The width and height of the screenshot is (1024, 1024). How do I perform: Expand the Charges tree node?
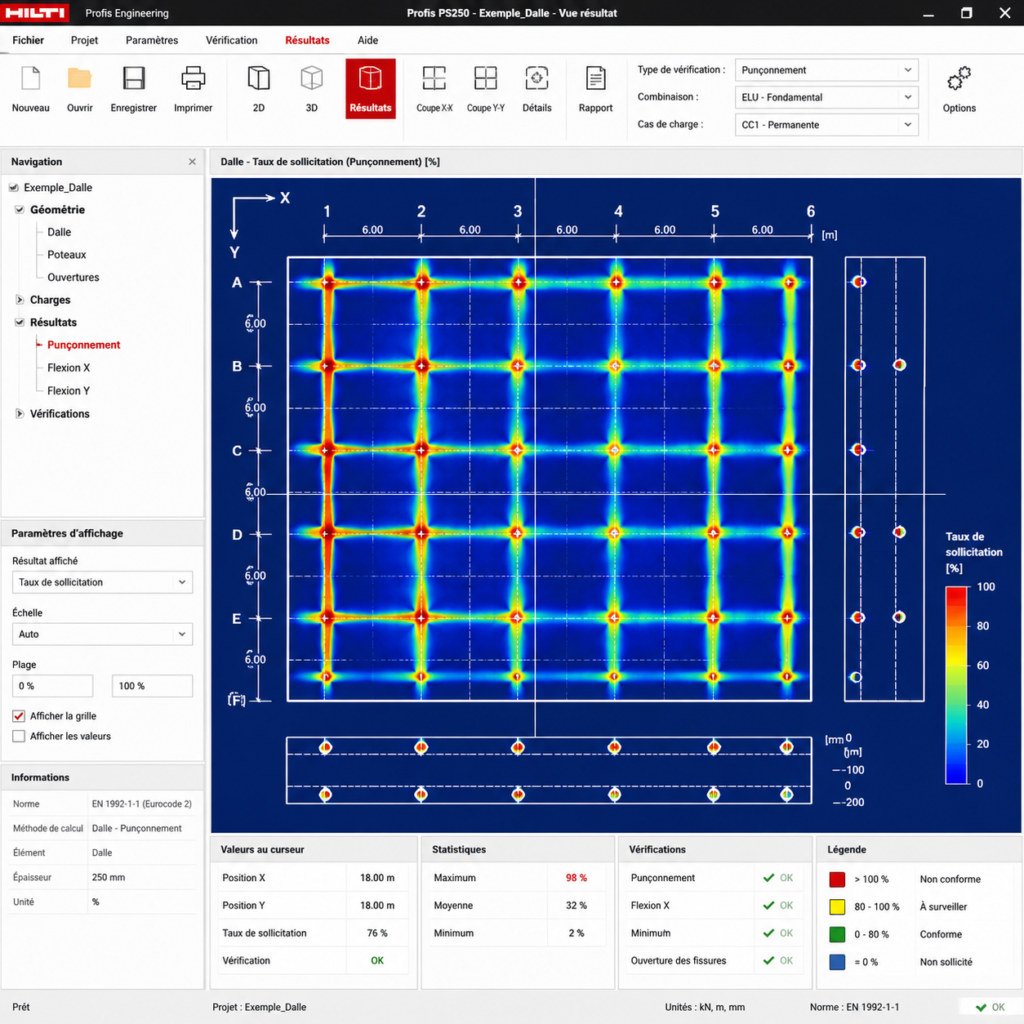20,300
